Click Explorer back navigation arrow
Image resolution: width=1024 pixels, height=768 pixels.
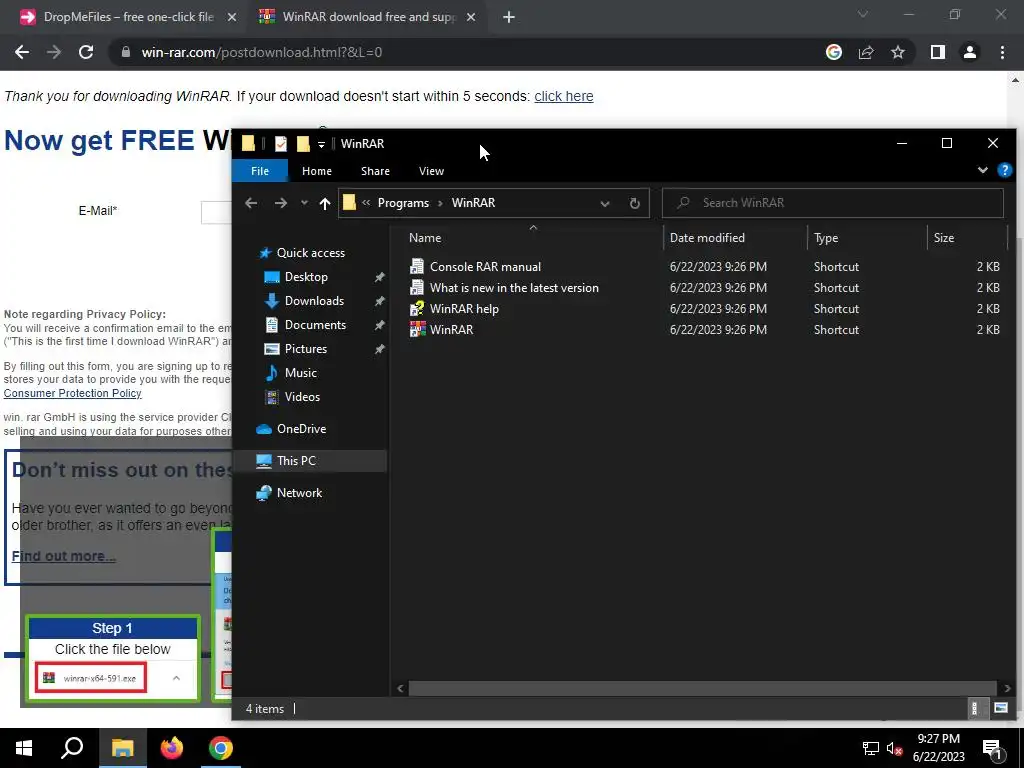pyautogui.click(x=251, y=203)
